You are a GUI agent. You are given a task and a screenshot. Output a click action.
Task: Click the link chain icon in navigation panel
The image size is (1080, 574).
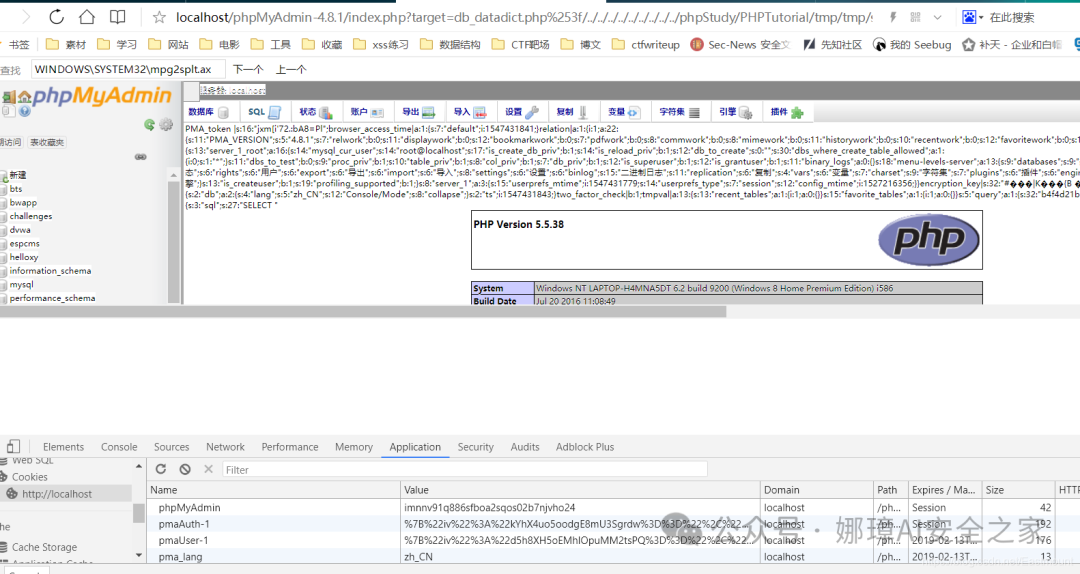pyautogui.click(x=141, y=157)
